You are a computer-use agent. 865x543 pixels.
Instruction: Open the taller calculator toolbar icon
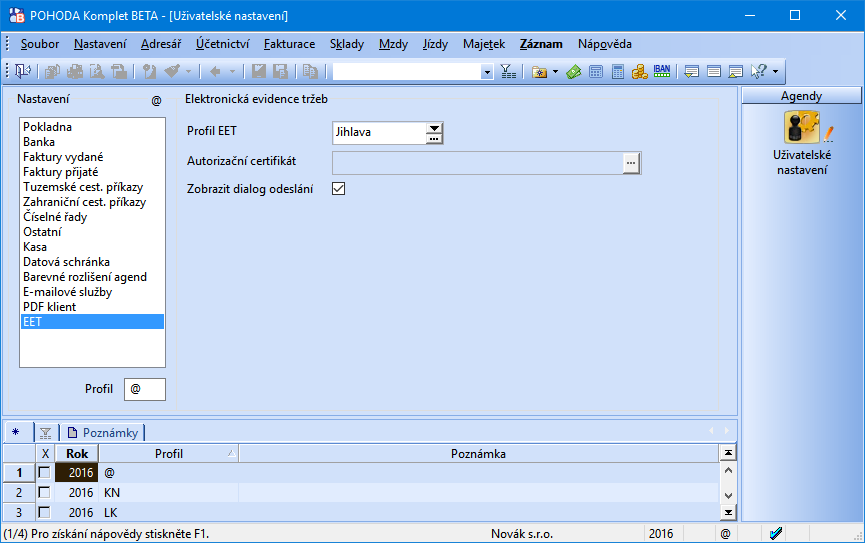[x=618, y=72]
